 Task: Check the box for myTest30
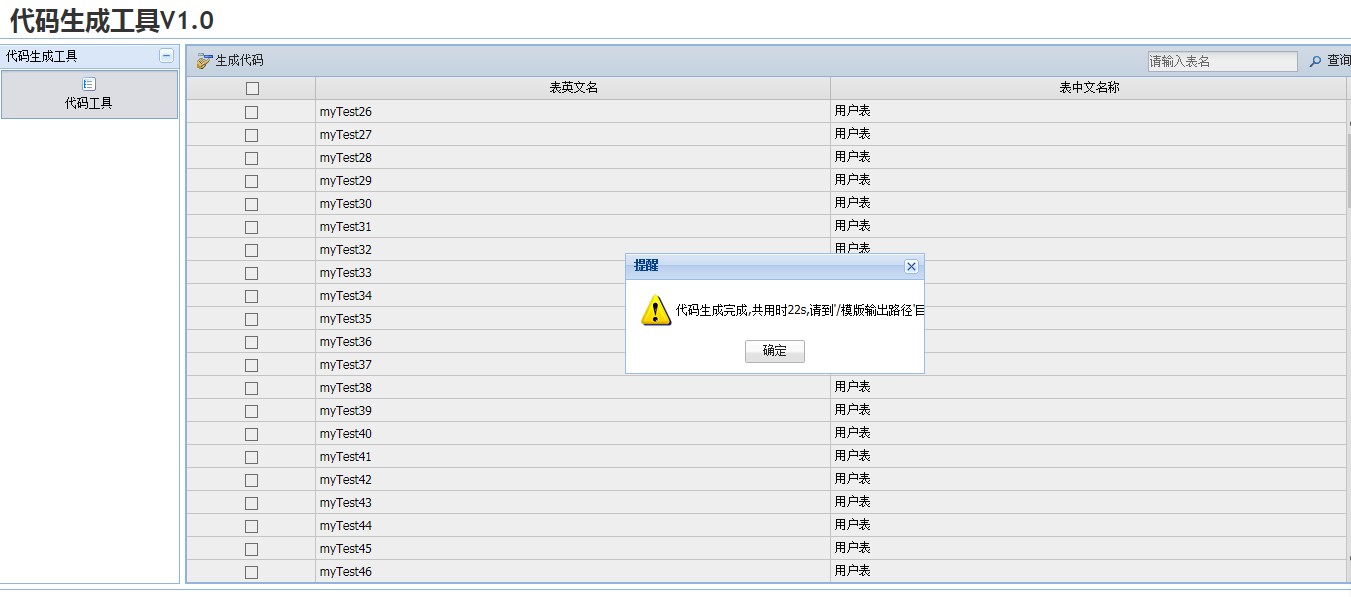252,204
